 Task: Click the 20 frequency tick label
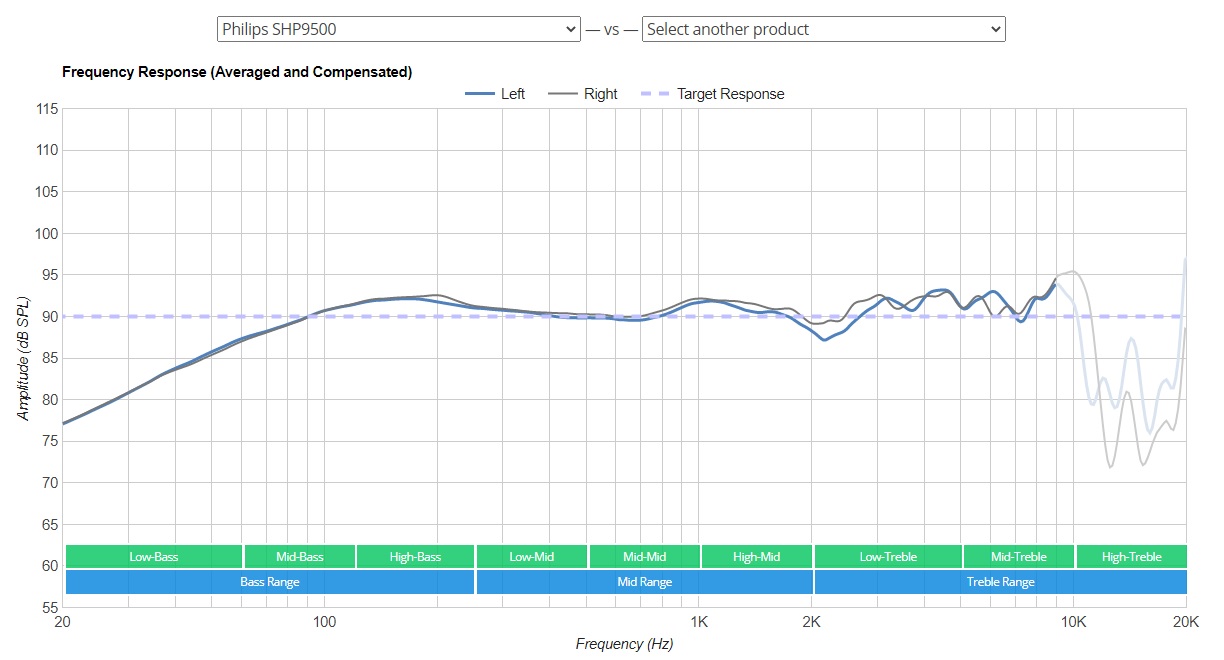coord(62,621)
